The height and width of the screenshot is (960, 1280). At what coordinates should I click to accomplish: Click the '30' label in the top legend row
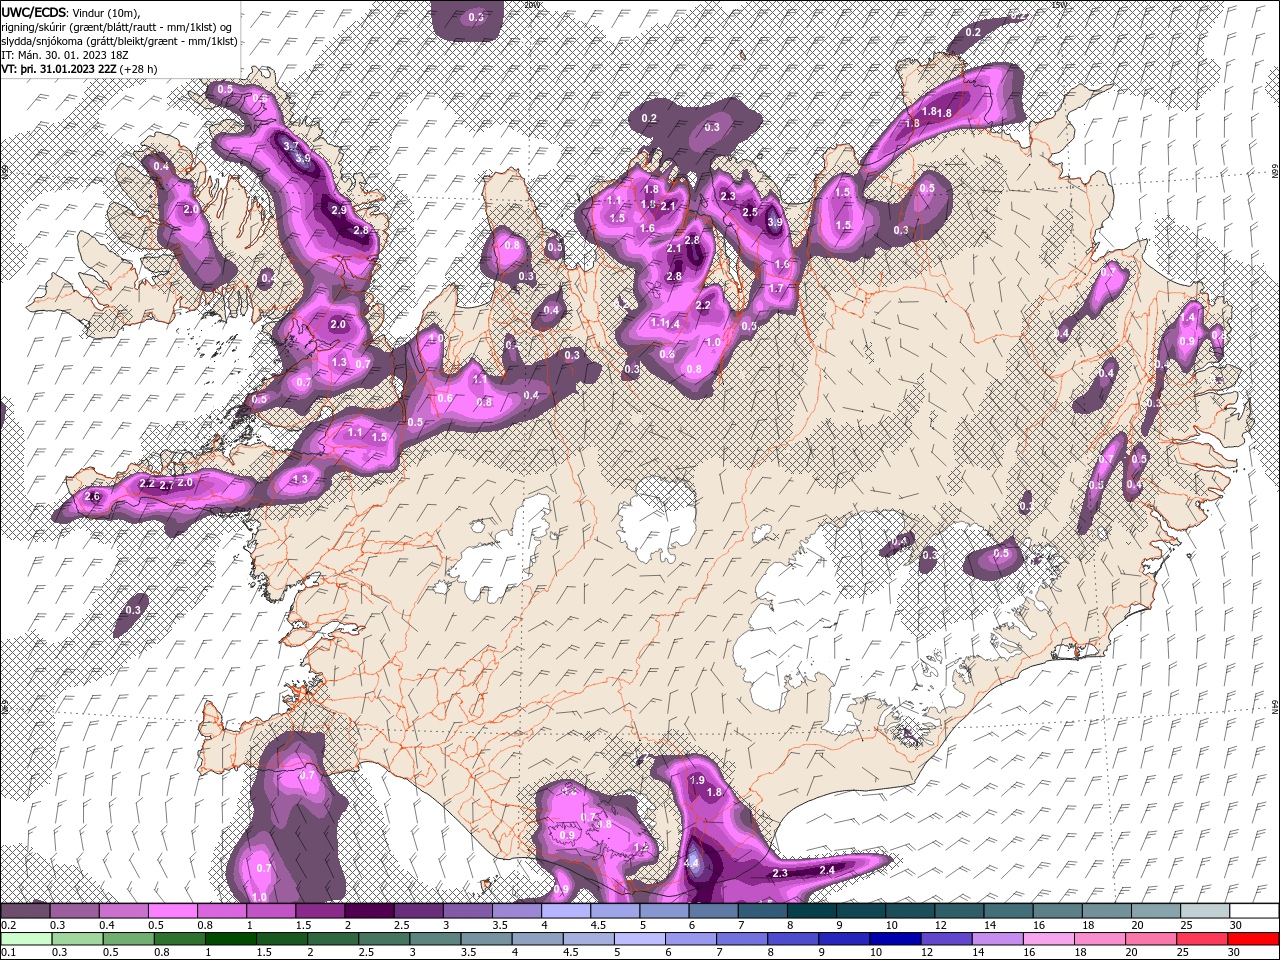click(x=1236, y=925)
